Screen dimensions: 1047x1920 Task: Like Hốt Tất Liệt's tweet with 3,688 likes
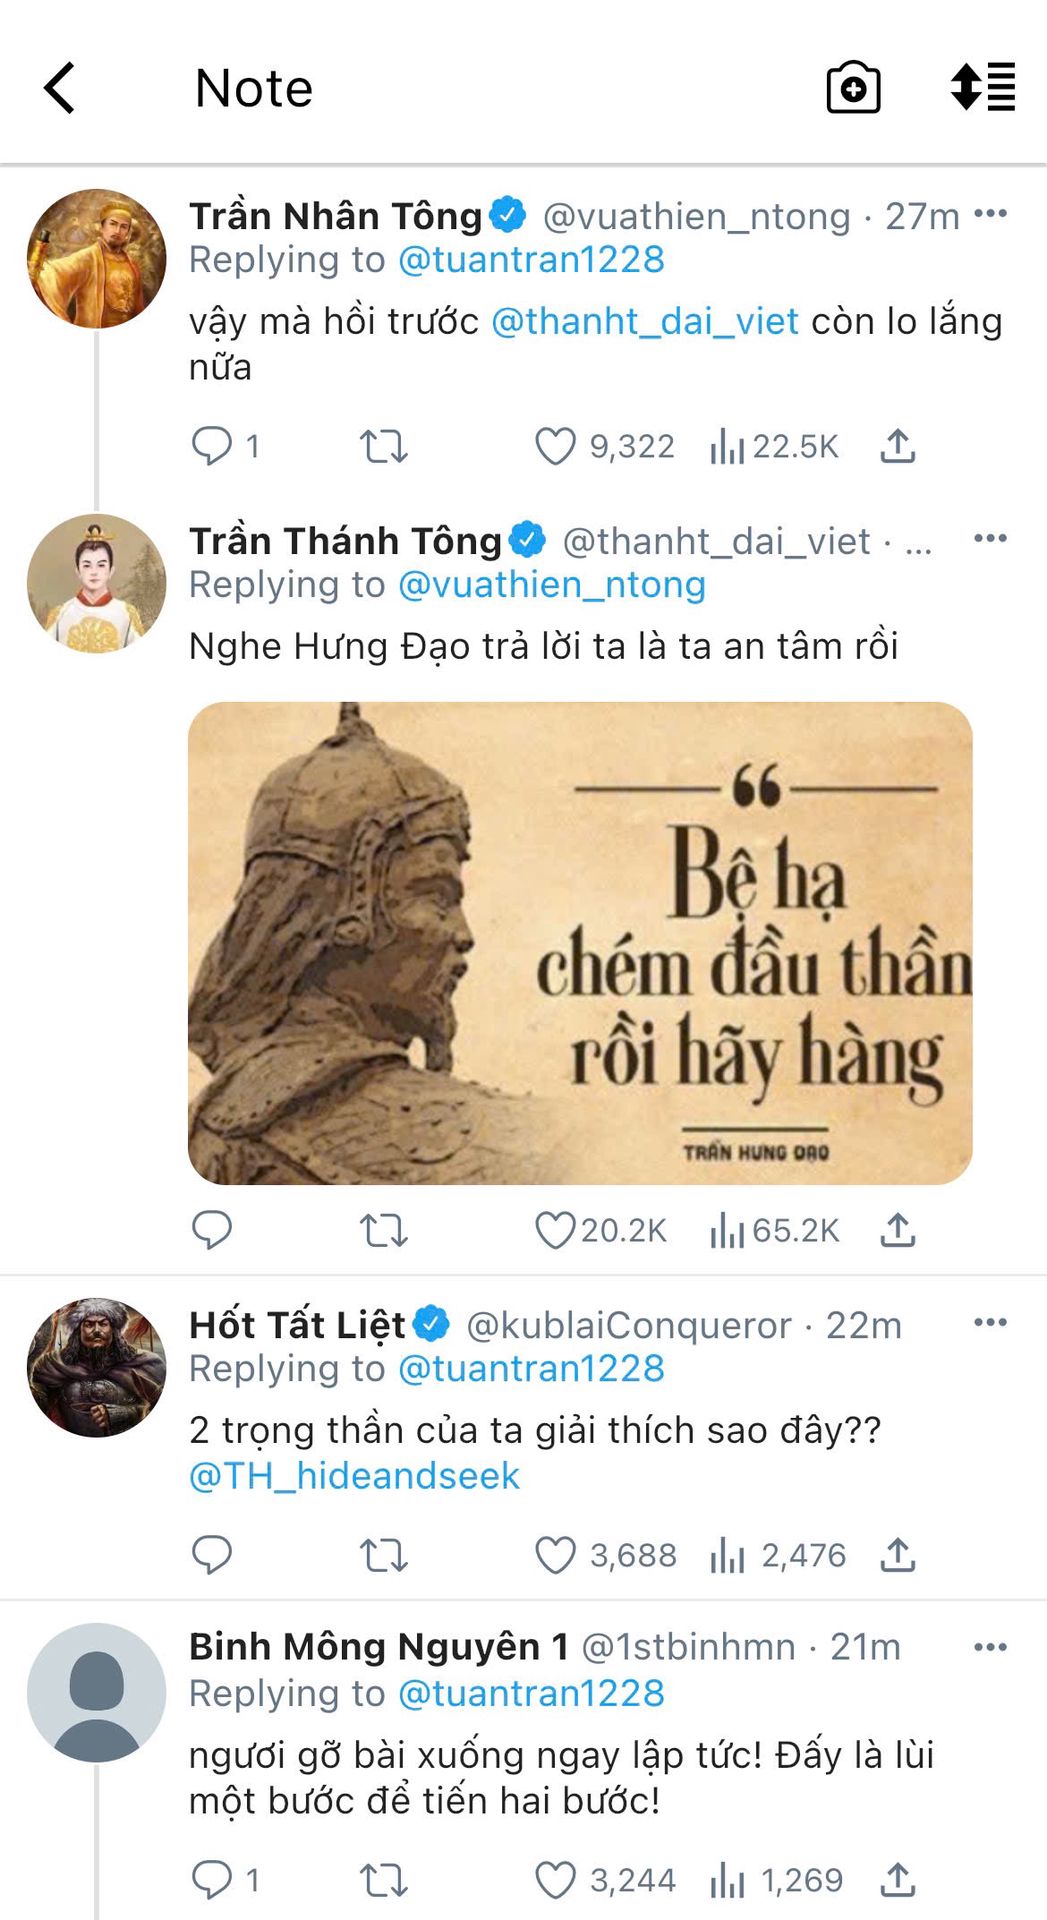(x=555, y=1555)
